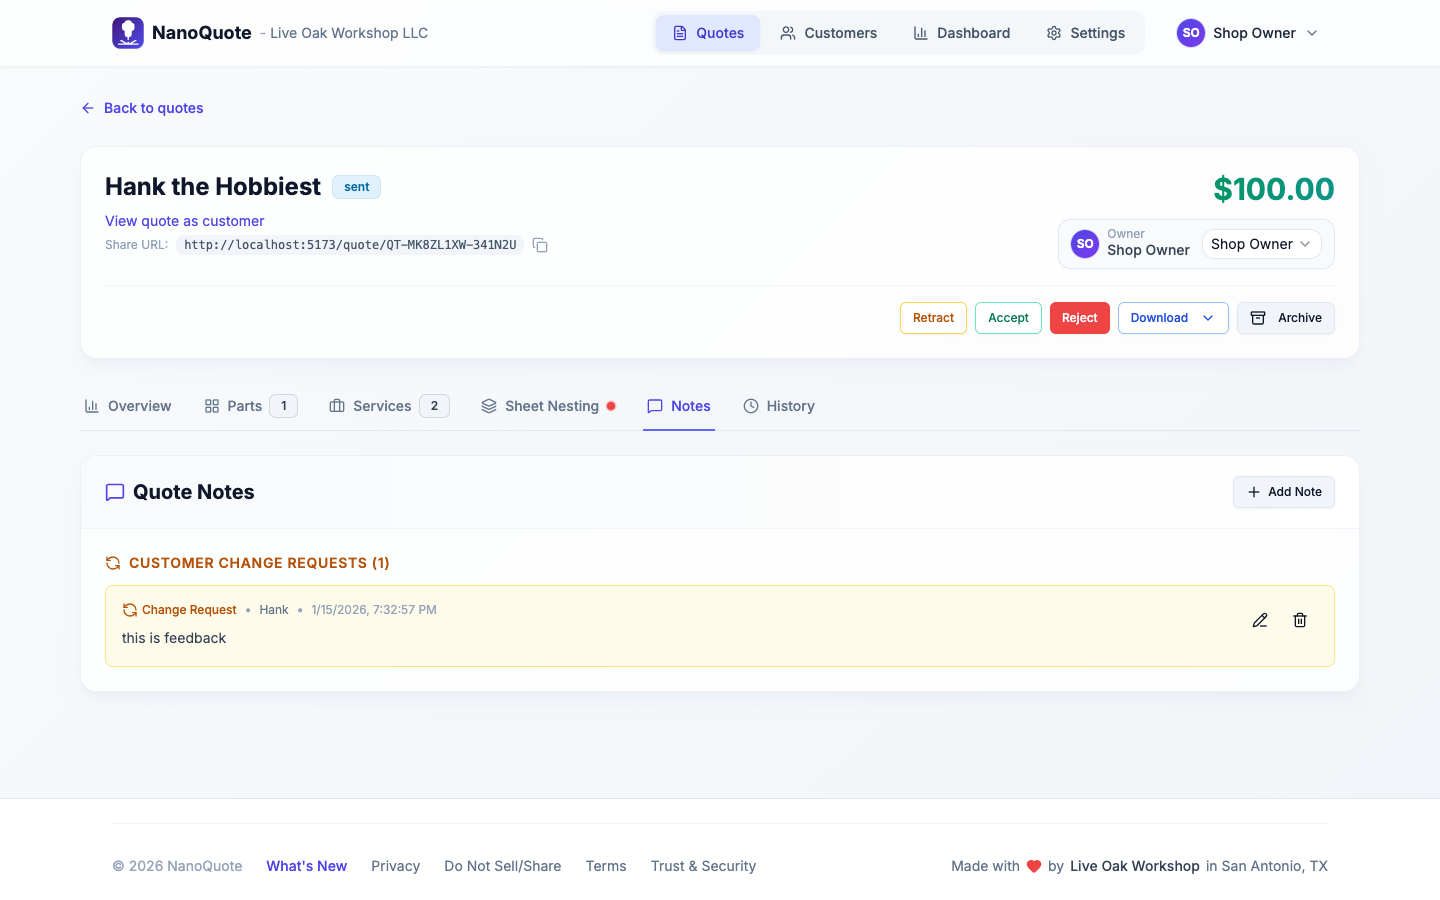Open Settings from the top navigation
1440x900 pixels.
(1085, 33)
